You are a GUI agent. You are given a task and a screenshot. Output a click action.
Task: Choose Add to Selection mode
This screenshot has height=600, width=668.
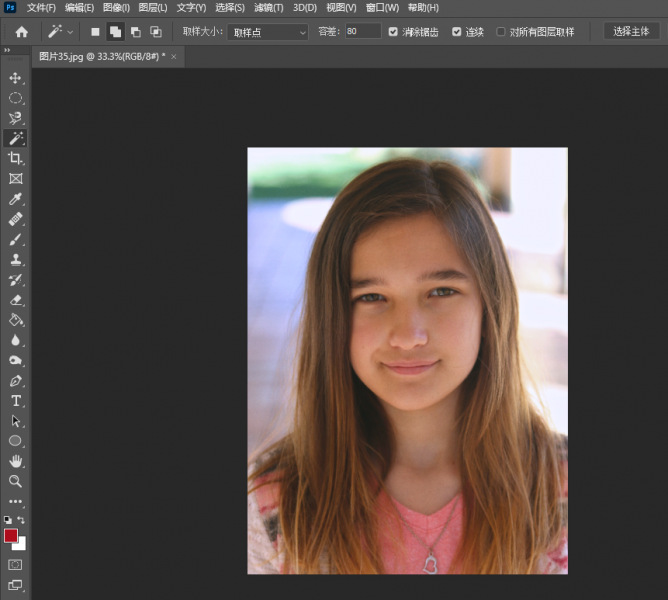[x=115, y=32]
